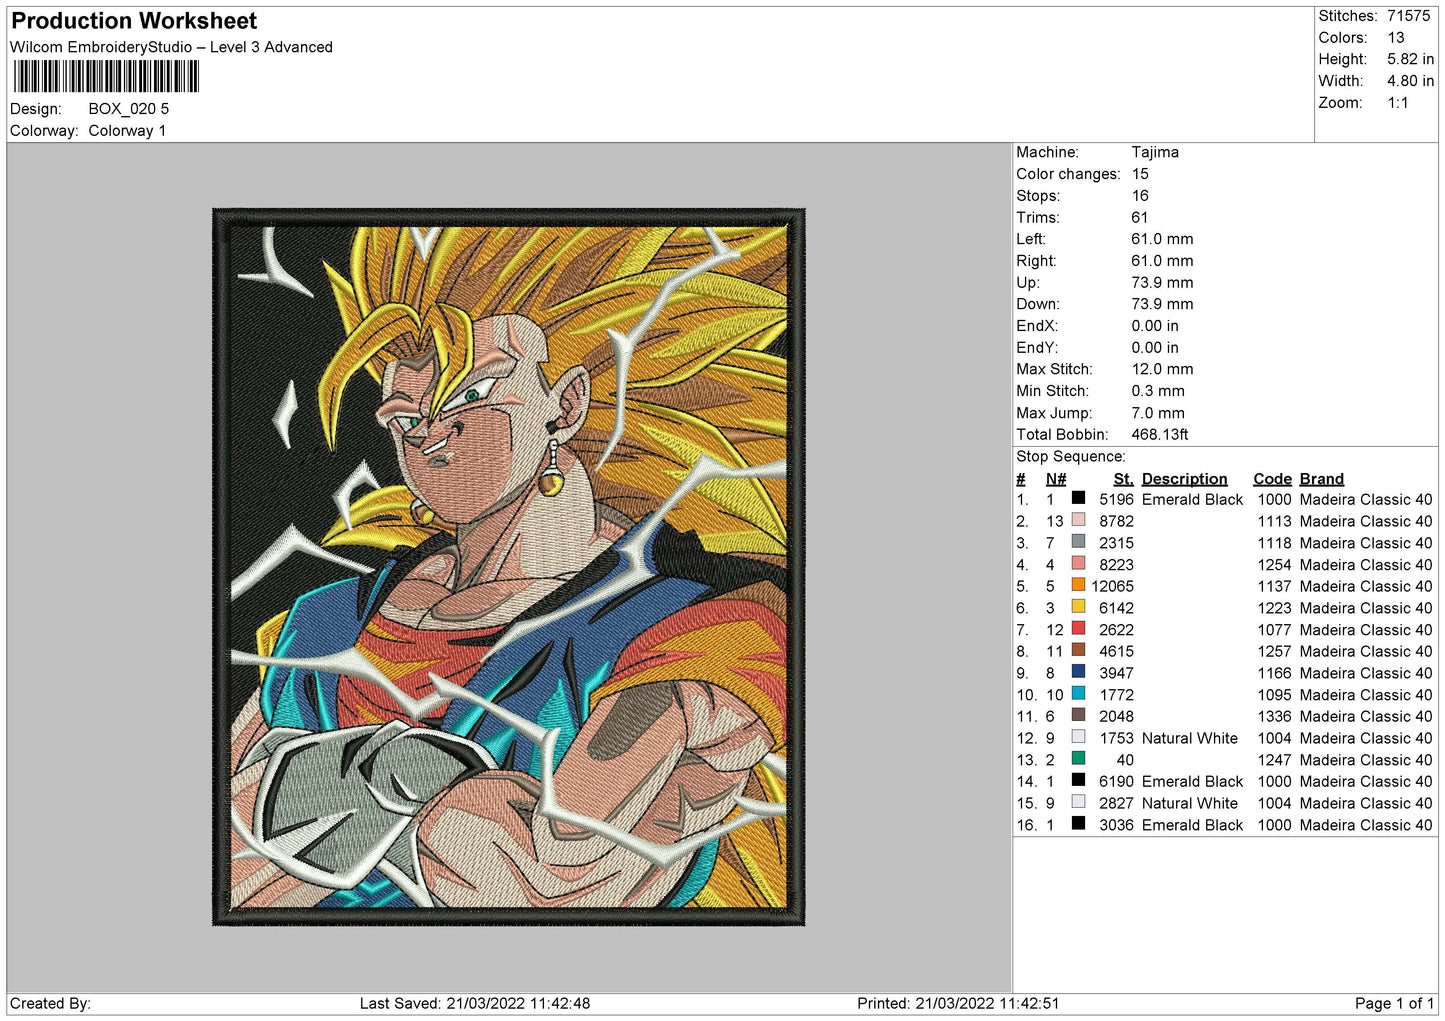Click the Total Bobbin value 468.13ft
The height and width of the screenshot is (1021, 1445).
[1160, 434]
